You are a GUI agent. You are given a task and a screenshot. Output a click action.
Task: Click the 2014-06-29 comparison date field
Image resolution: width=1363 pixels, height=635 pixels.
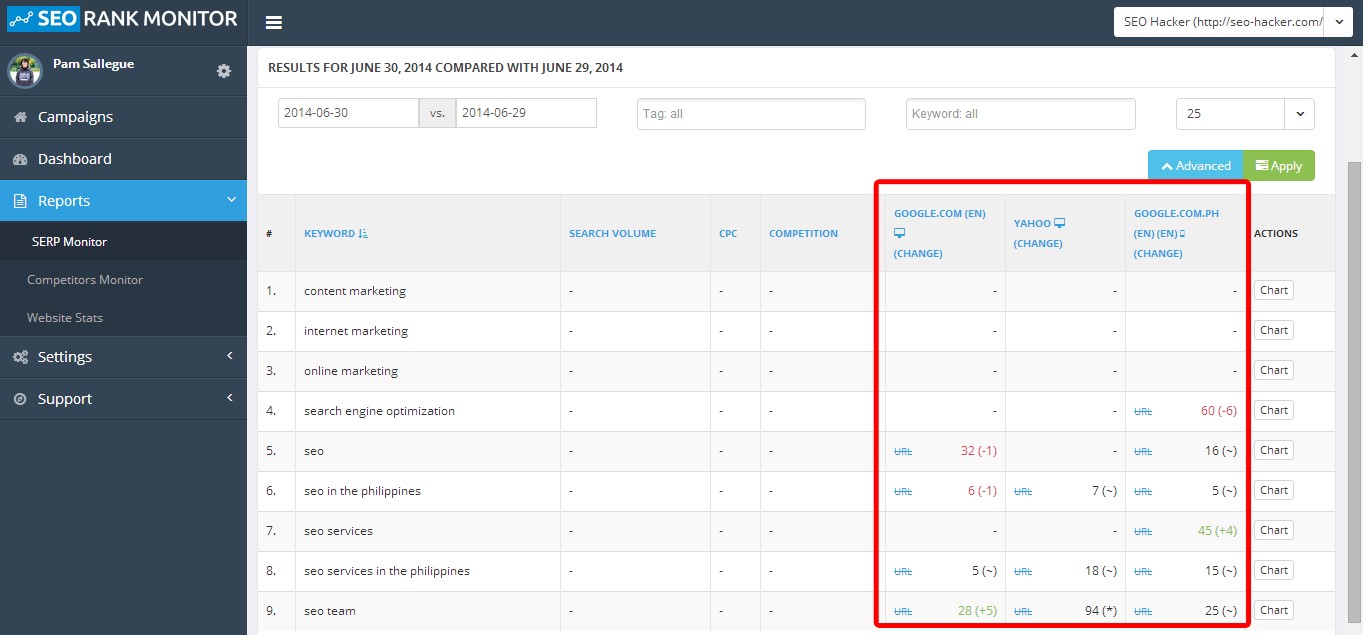526,113
